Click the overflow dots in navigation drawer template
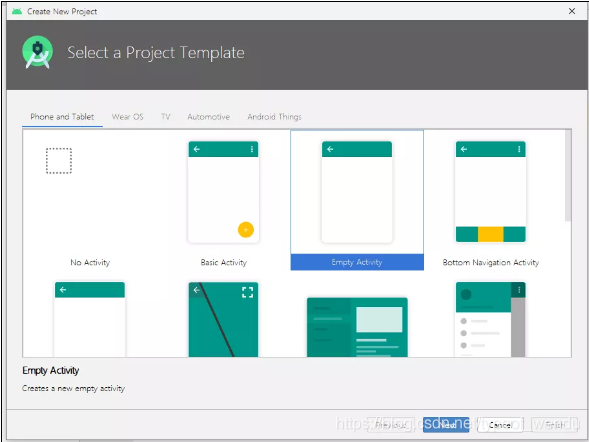Viewport: 589px width, 442px height. click(519, 290)
